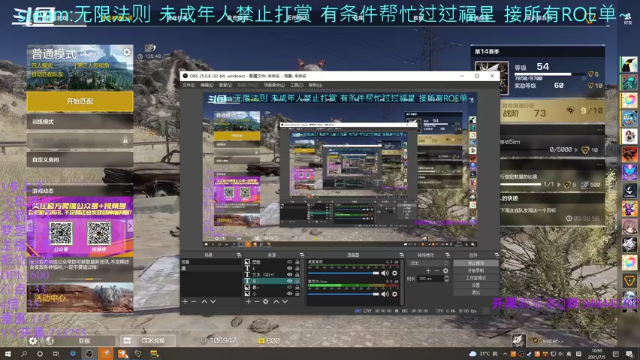Expand second mission card options dots
The width and height of the screenshot is (640, 360).
click(599, 164)
